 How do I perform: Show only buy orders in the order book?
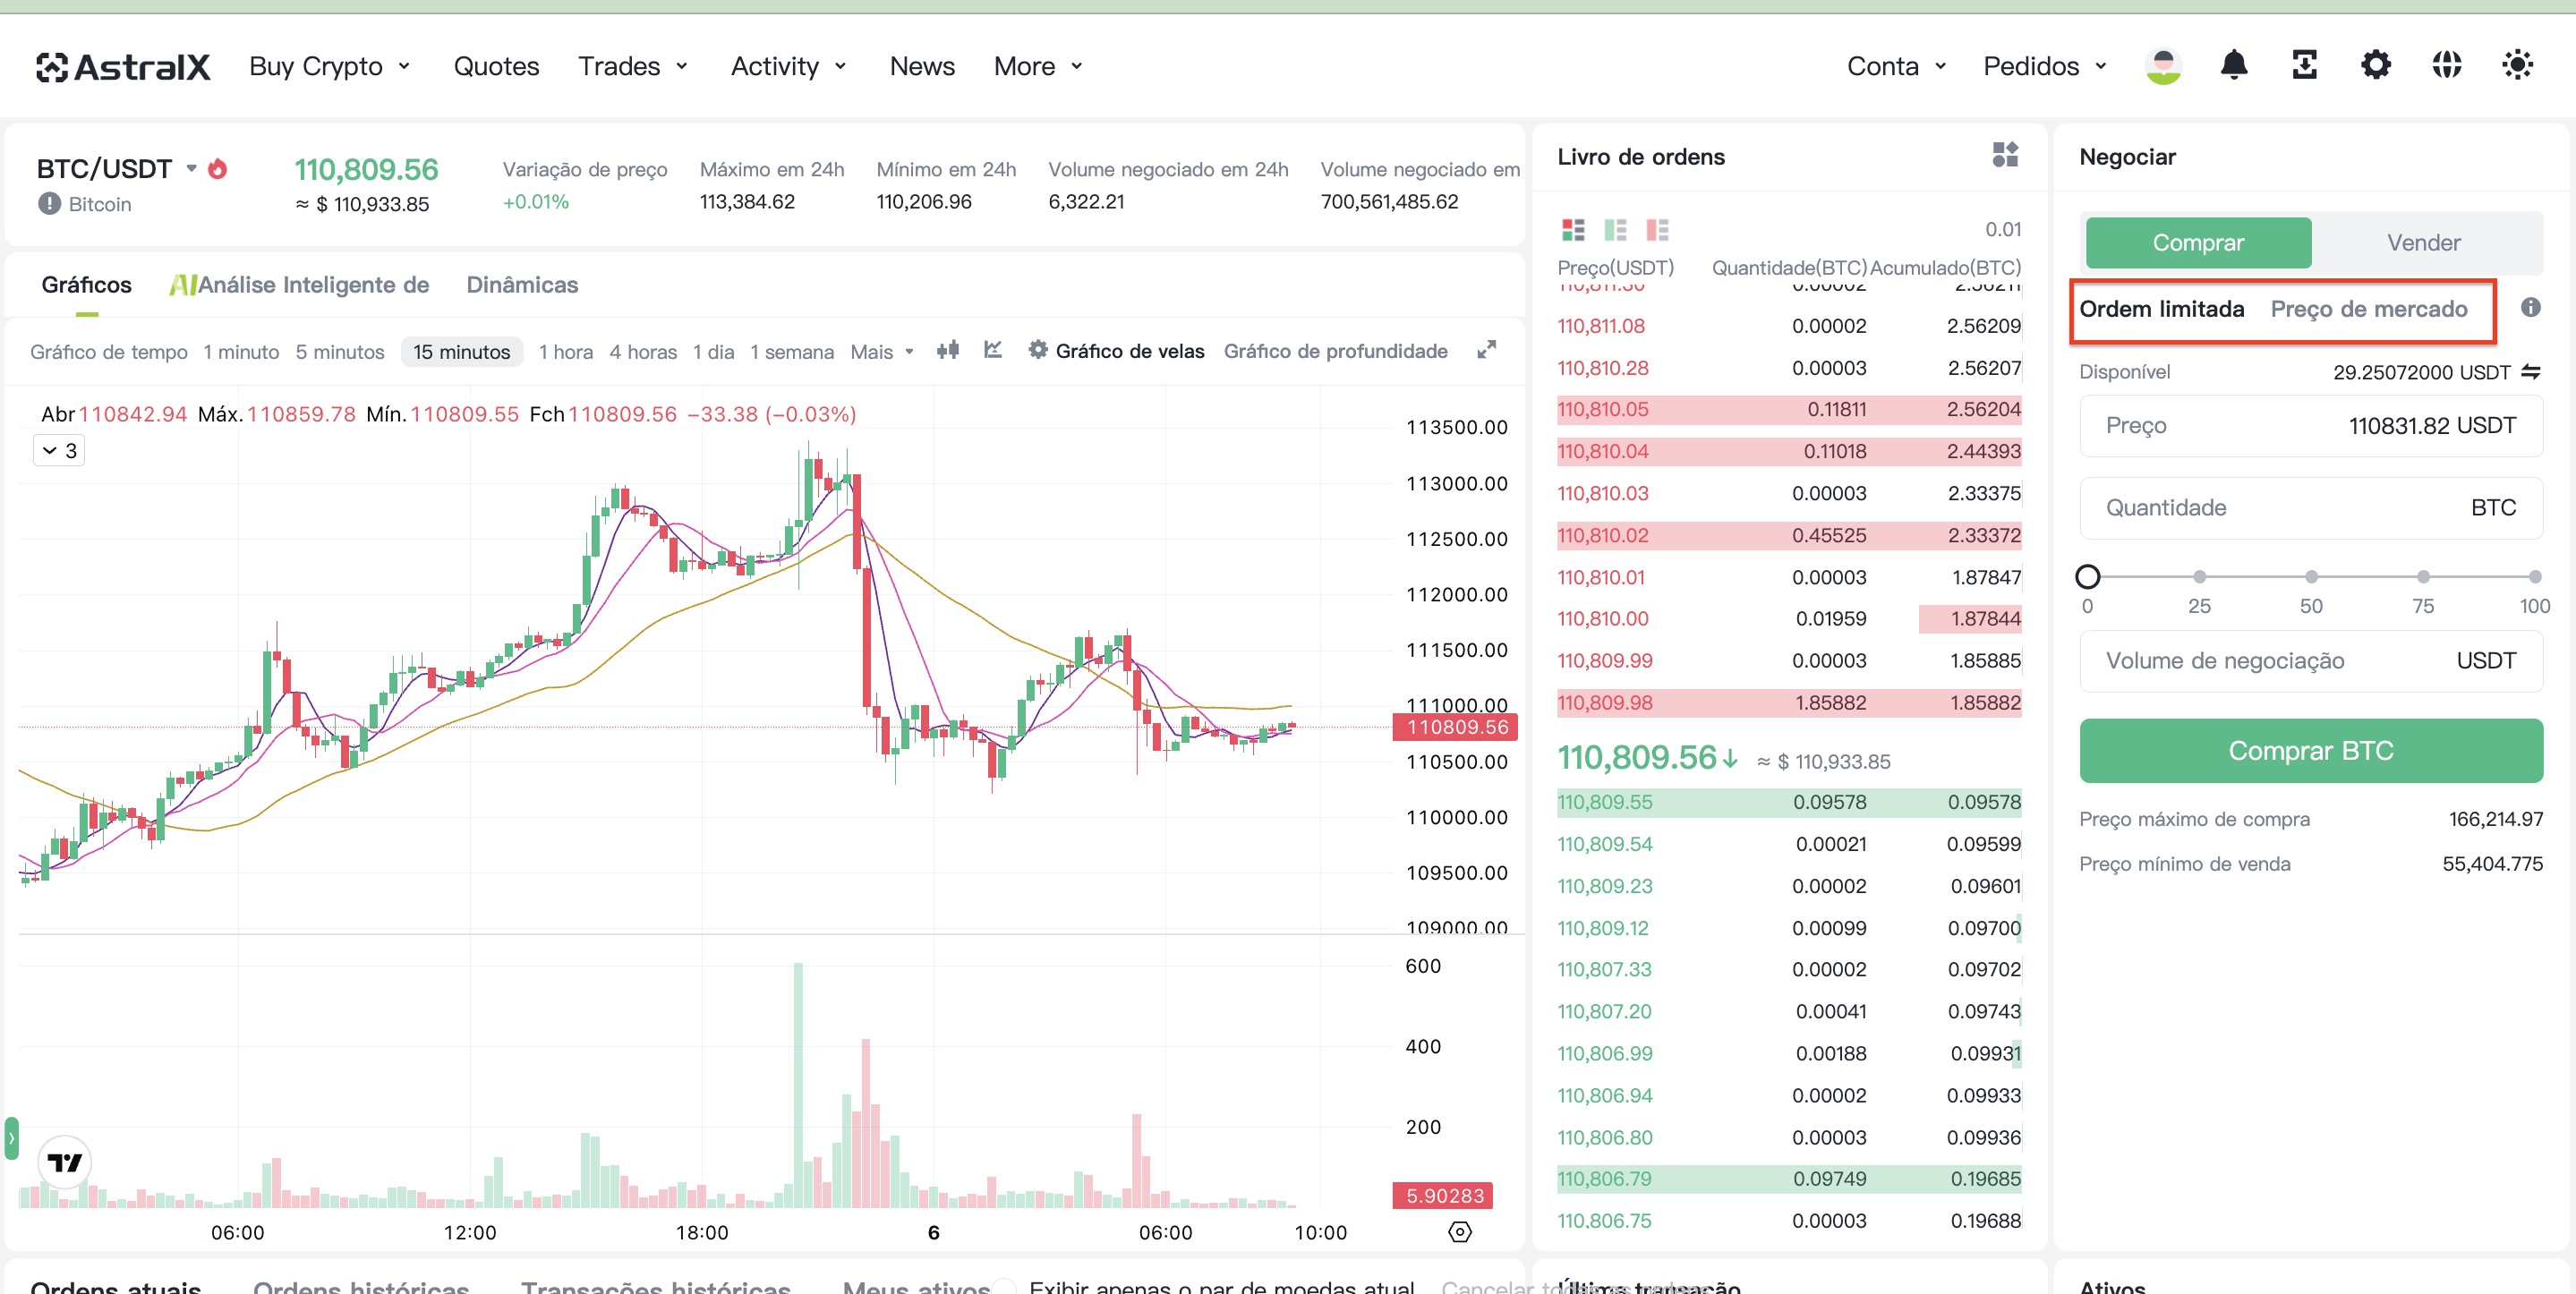(1615, 230)
